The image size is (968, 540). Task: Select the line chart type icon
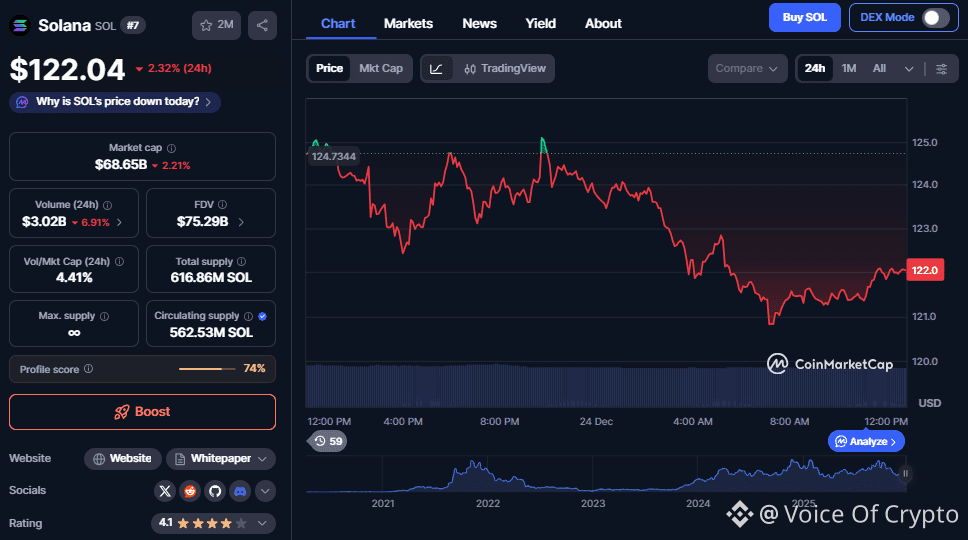coord(437,68)
